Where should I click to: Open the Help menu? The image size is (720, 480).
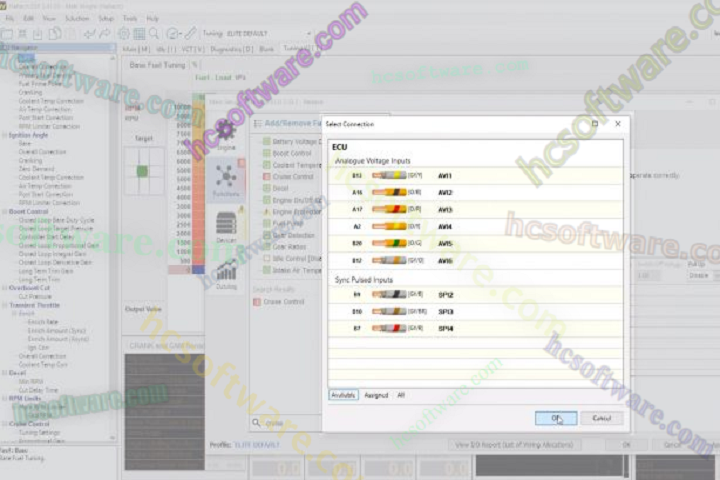pos(152,18)
